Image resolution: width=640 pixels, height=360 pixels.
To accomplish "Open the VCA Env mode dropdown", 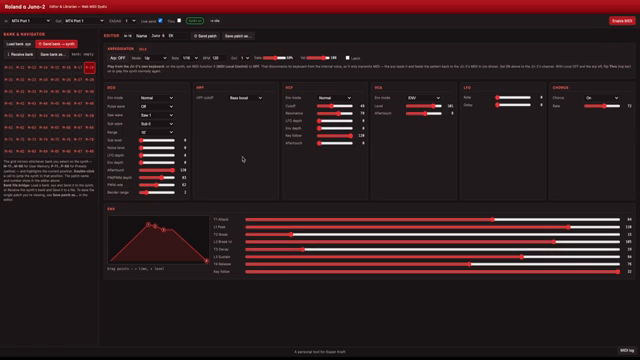I will tap(424, 98).
